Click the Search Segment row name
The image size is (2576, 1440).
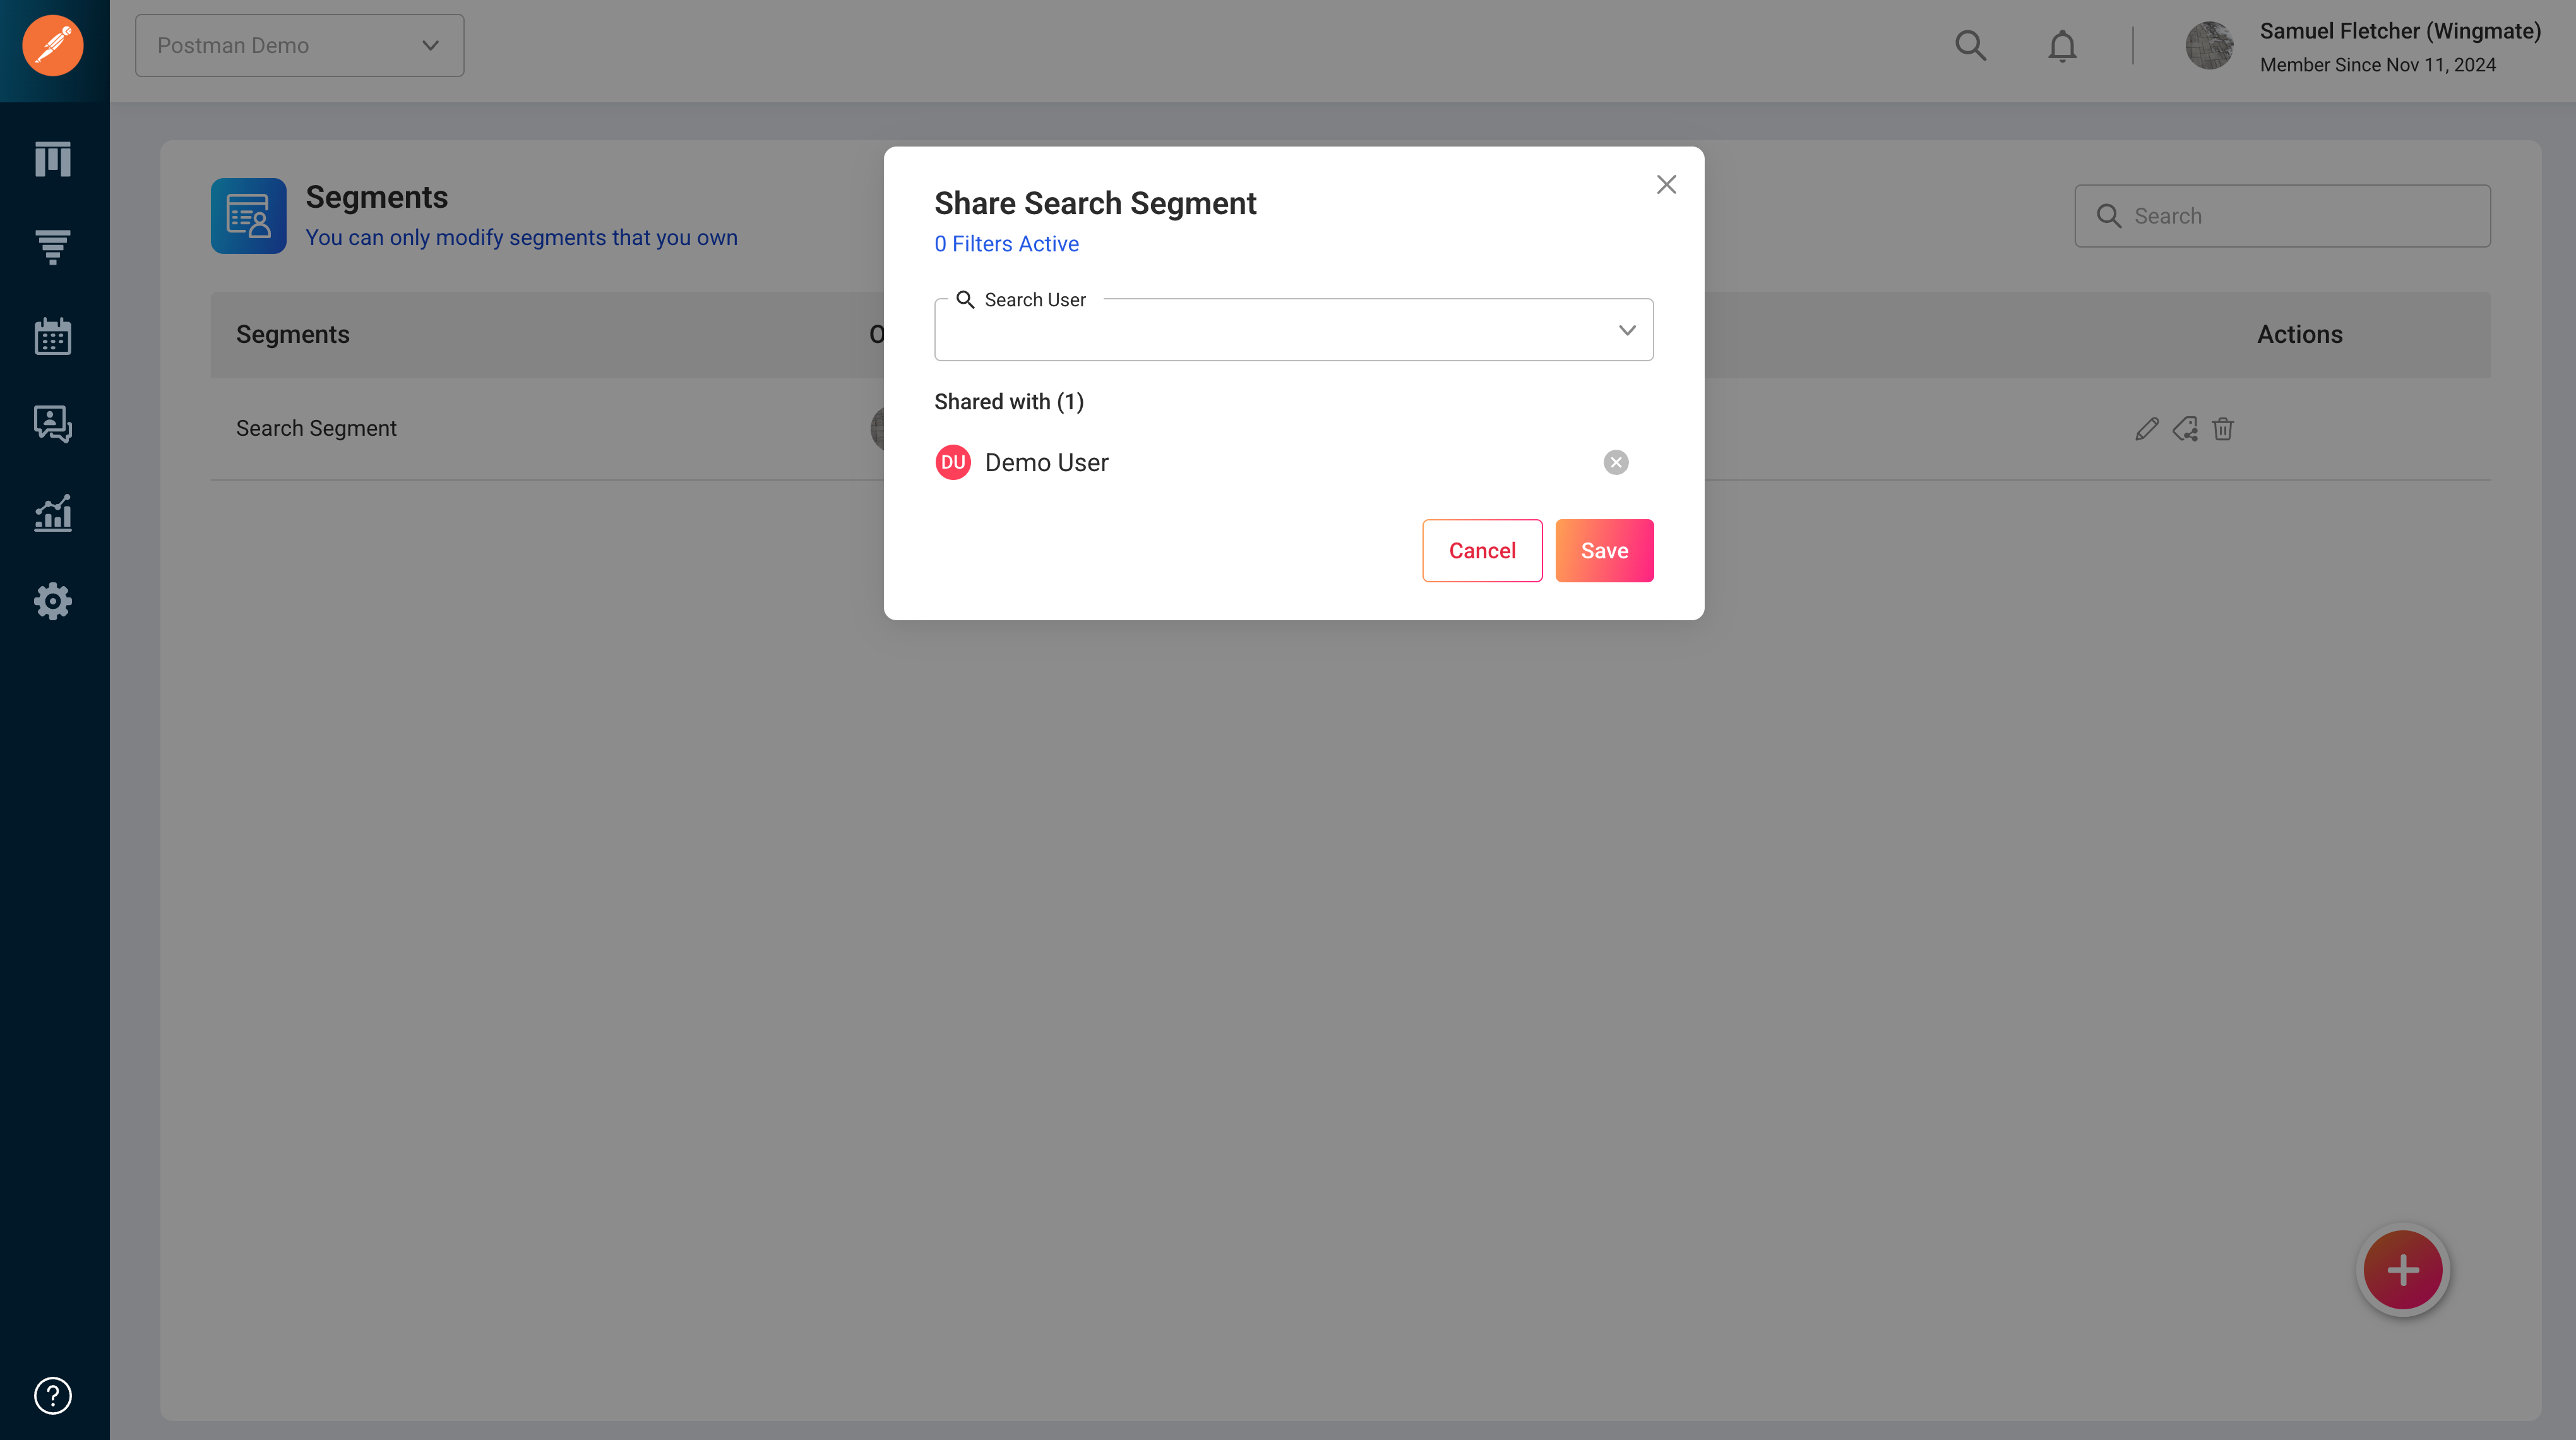point(316,428)
